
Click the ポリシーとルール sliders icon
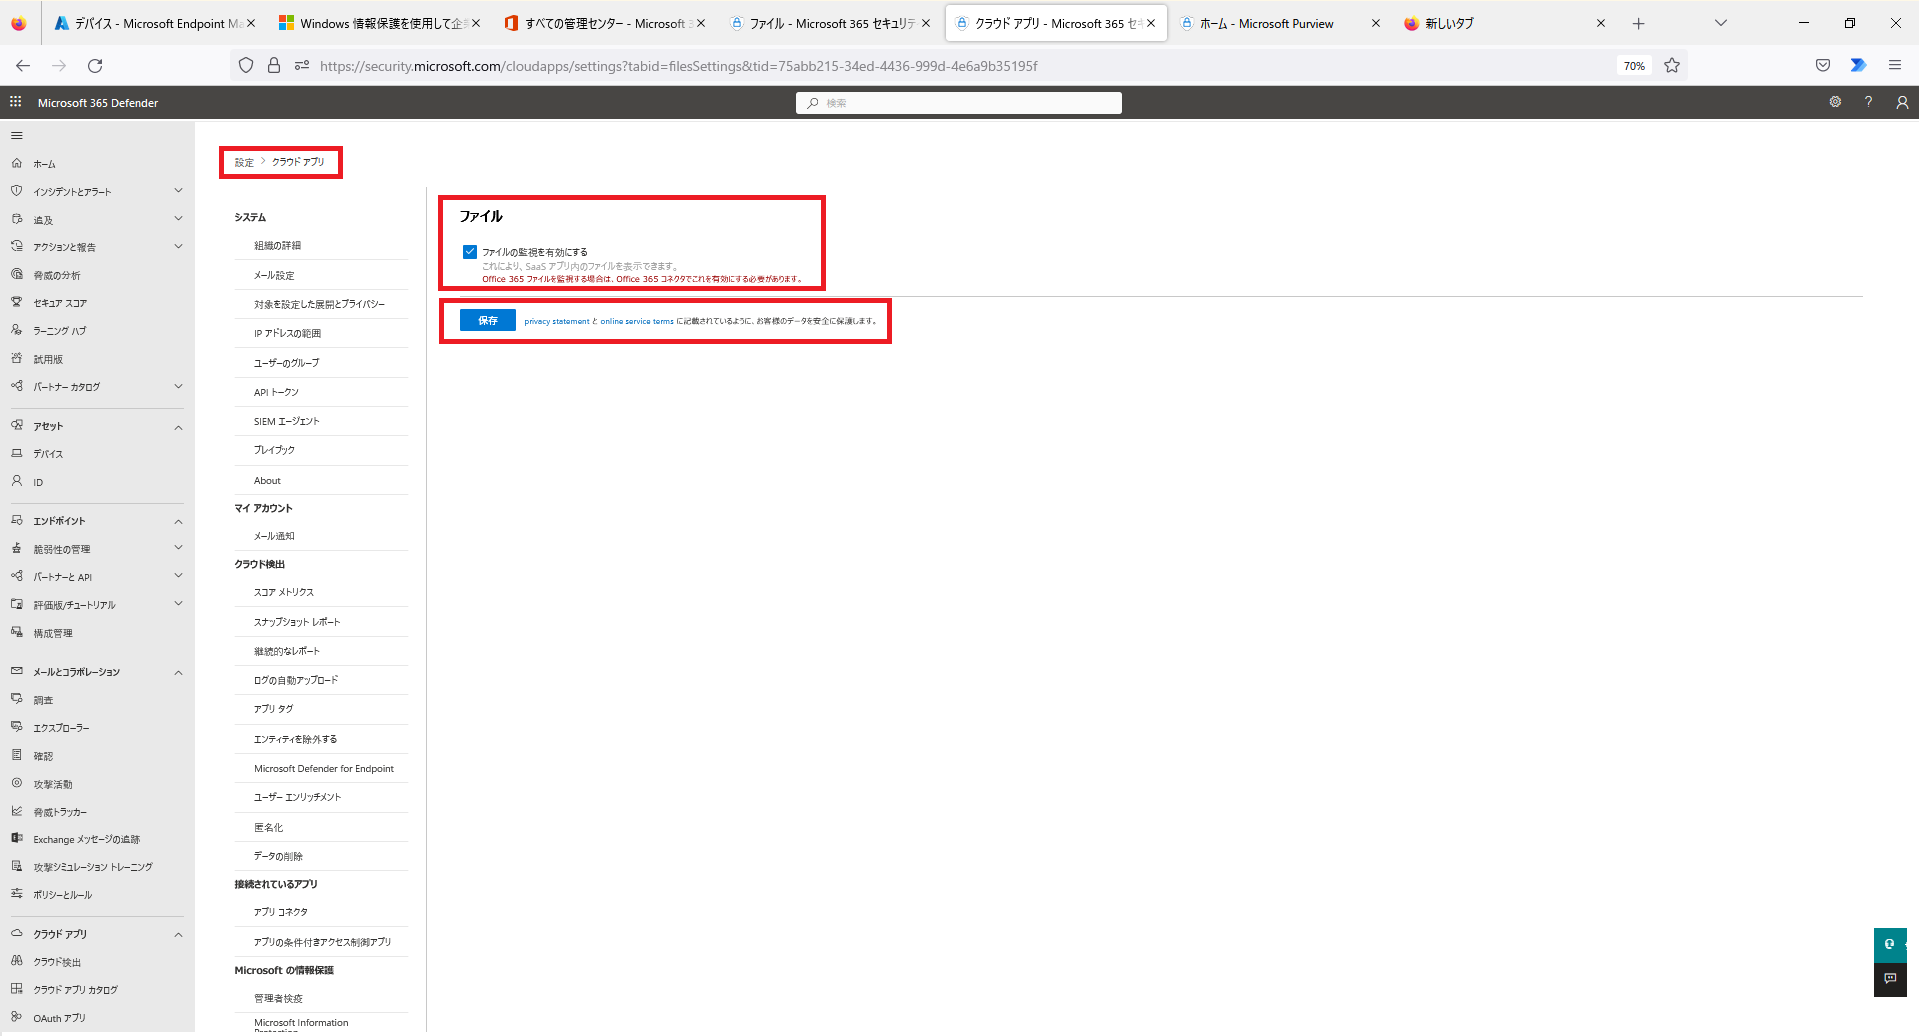pos(17,894)
